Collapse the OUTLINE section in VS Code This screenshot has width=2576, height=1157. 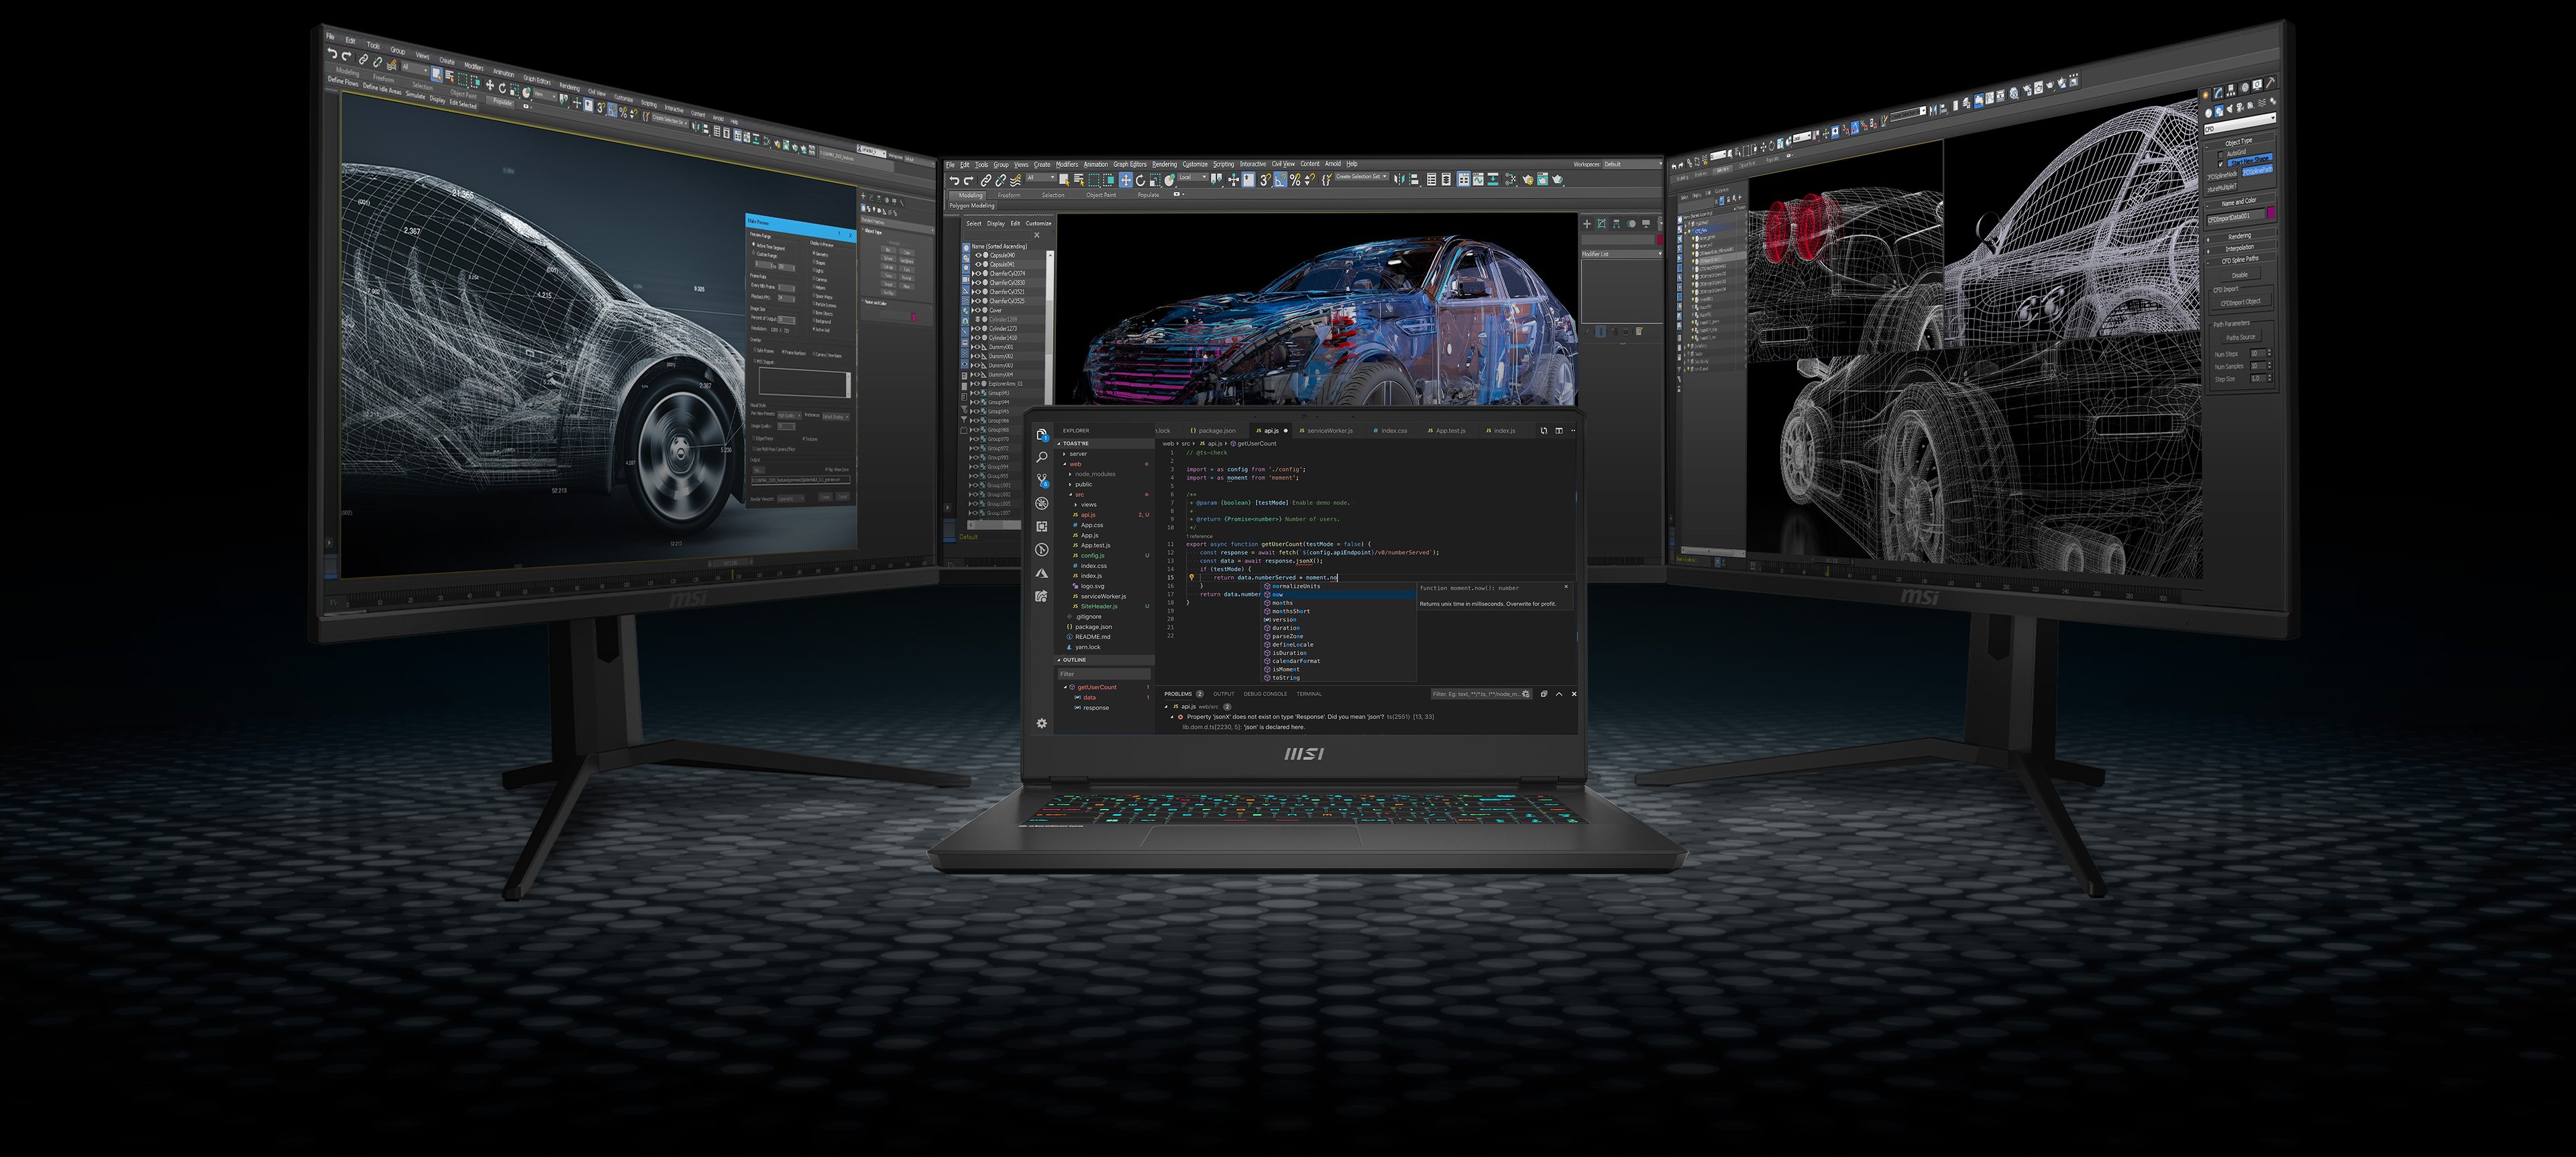tap(1104, 660)
